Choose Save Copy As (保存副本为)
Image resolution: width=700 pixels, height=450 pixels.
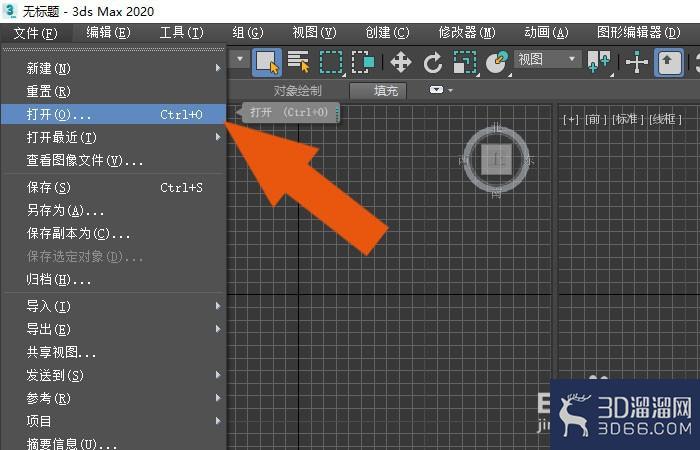(x=113, y=233)
